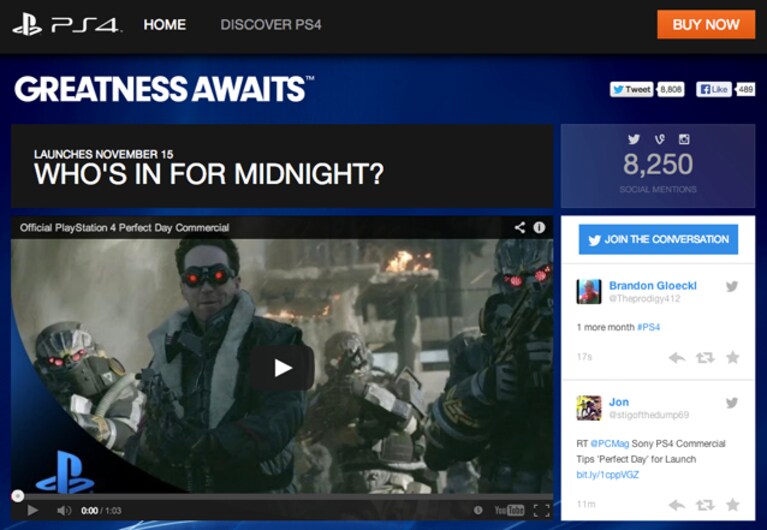The height and width of the screenshot is (530, 767).
Task: Favorite Jon's tweet with star
Action: (733, 505)
